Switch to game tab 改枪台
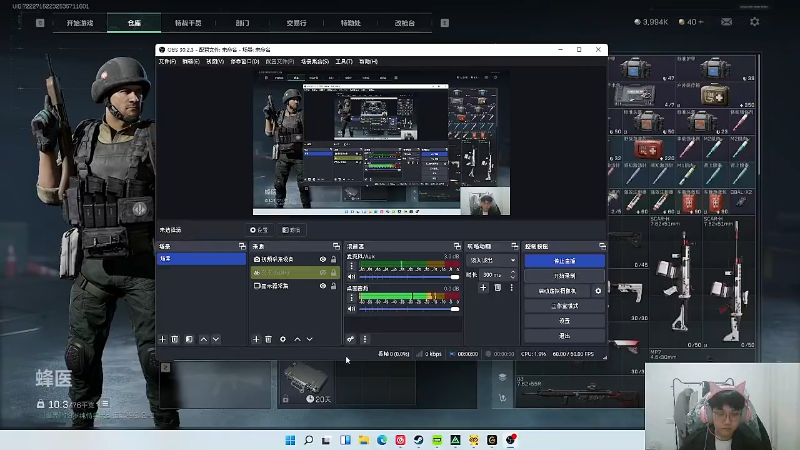 tap(404, 23)
